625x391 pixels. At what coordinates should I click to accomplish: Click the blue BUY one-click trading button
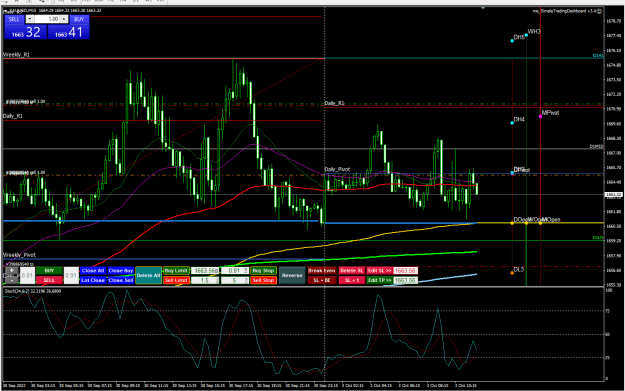[79, 19]
